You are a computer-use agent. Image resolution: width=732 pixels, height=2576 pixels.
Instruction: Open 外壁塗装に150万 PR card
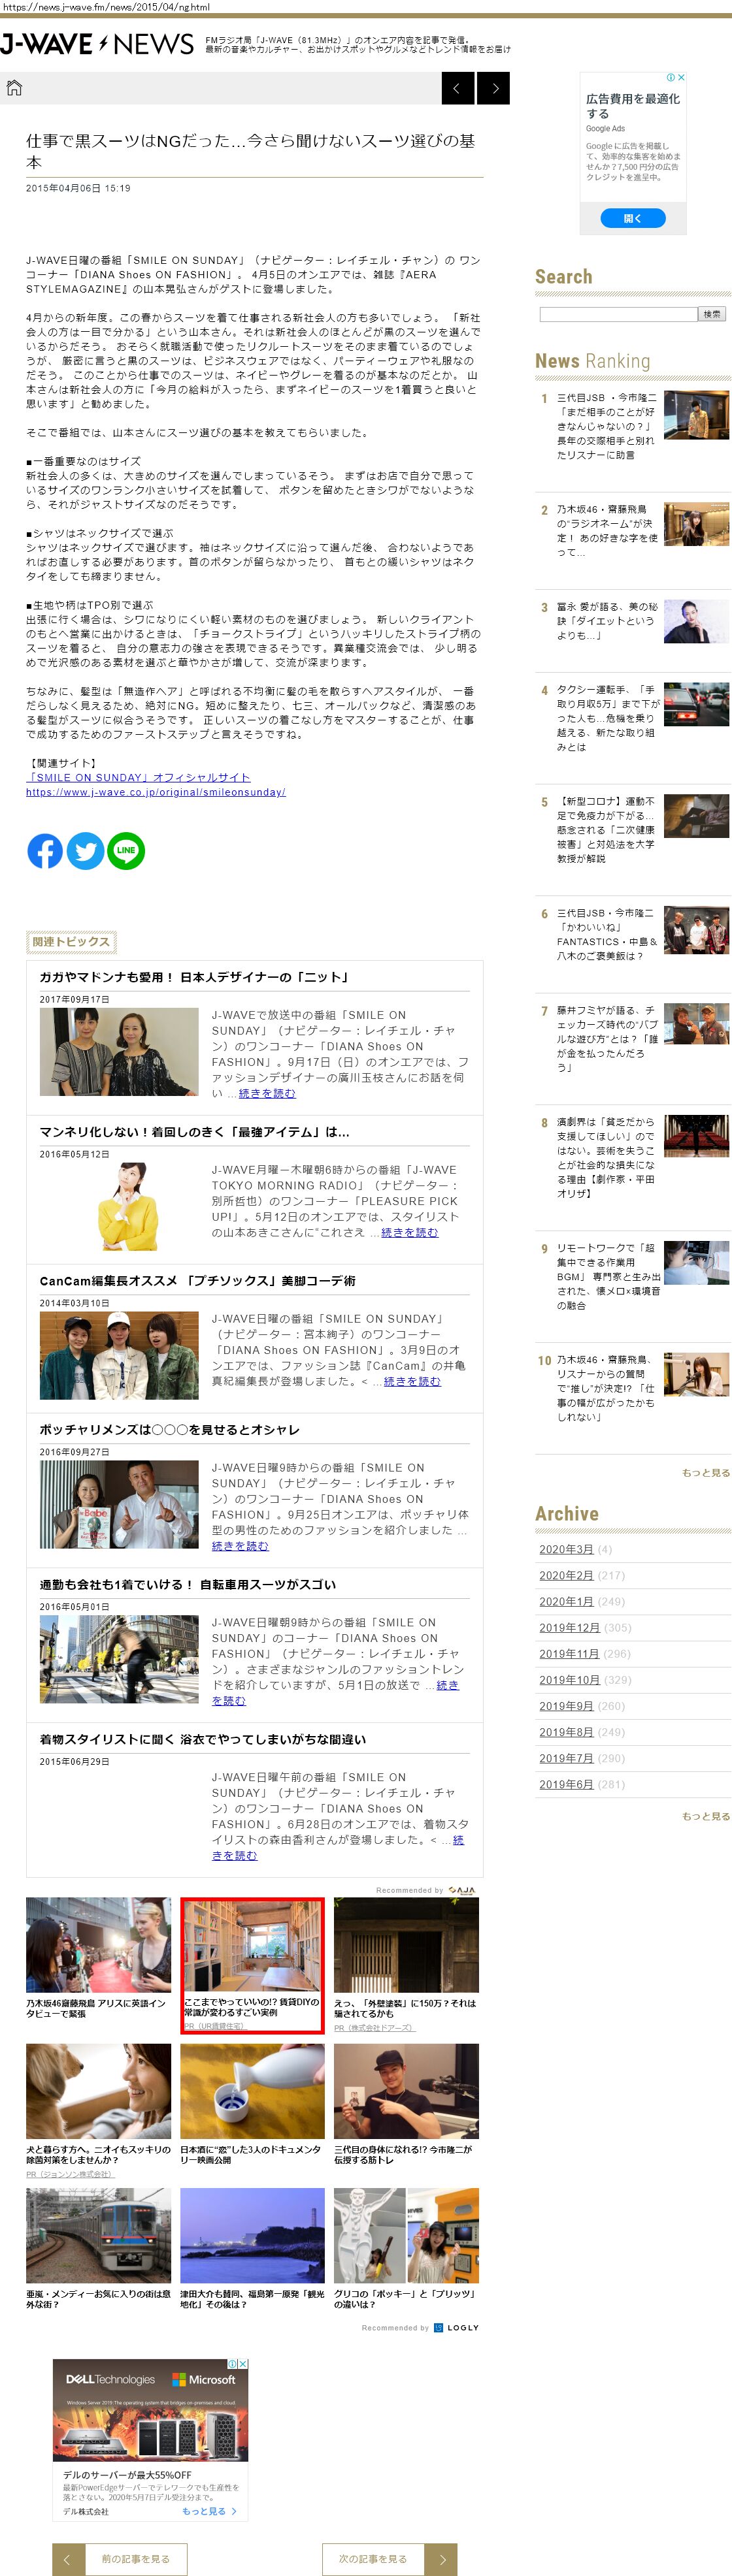[x=406, y=1964]
